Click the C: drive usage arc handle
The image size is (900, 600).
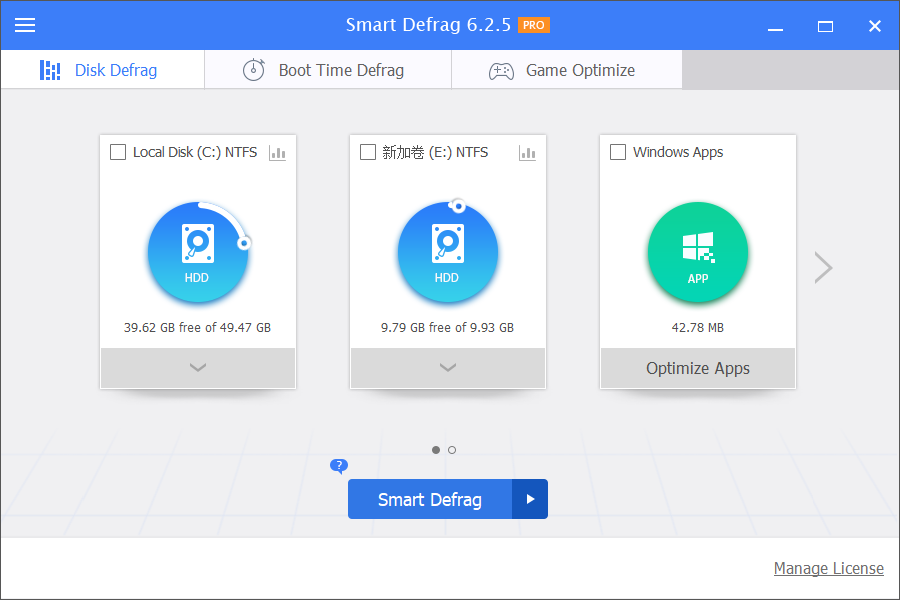pyautogui.click(x=244, y=243)
